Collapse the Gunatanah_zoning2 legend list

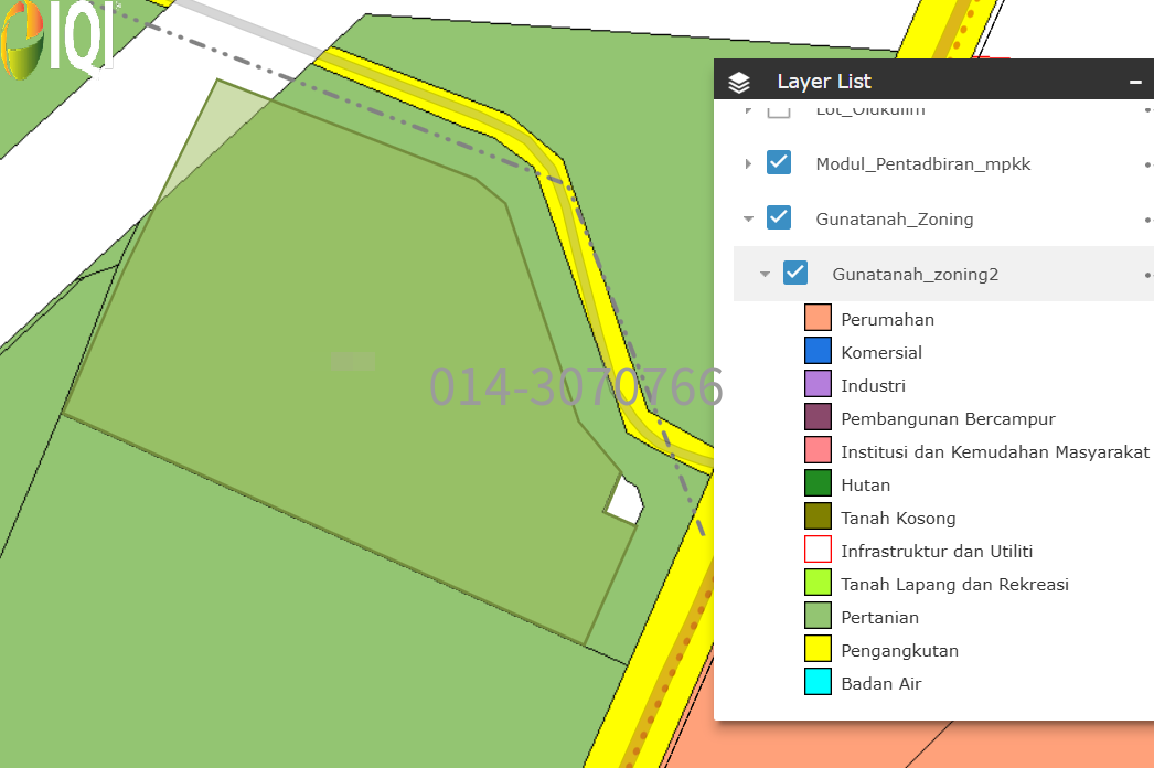pyautogui.click(x=764, y=274)
